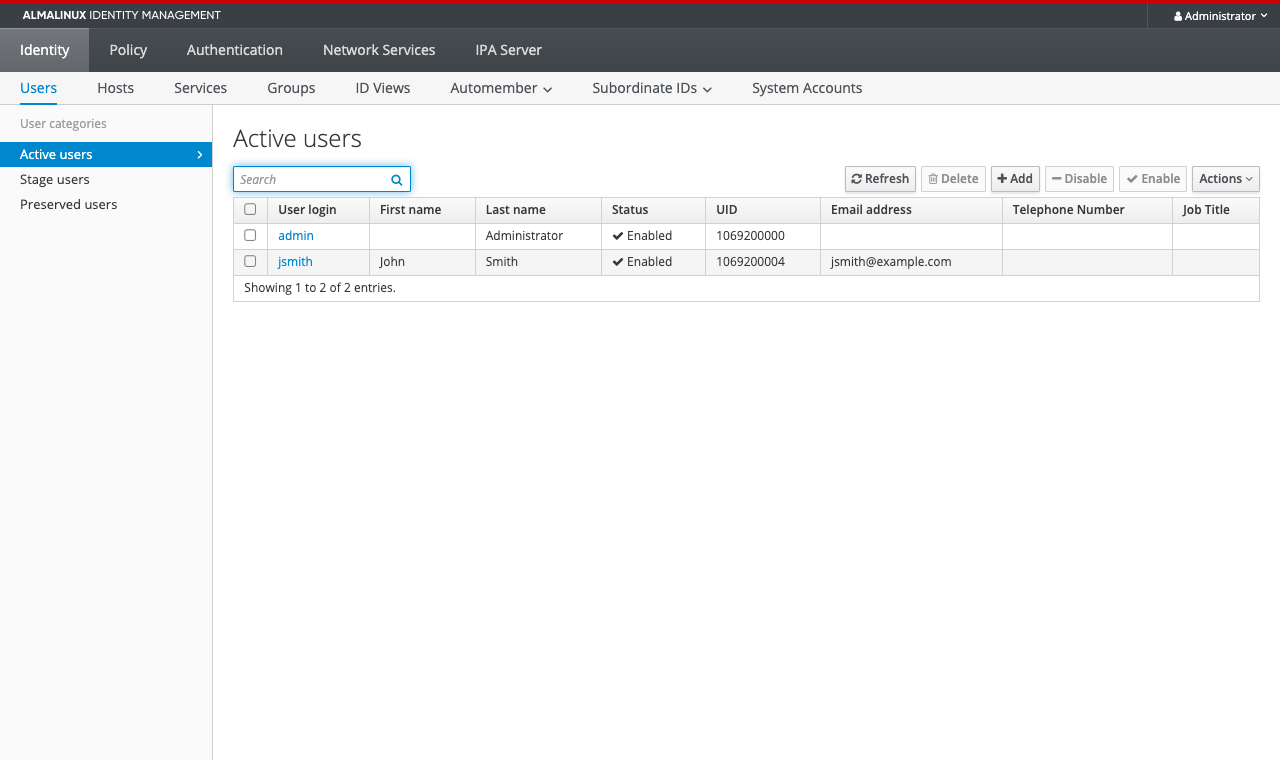Click the Disable user button
1280x760 pixels.
1079,179
